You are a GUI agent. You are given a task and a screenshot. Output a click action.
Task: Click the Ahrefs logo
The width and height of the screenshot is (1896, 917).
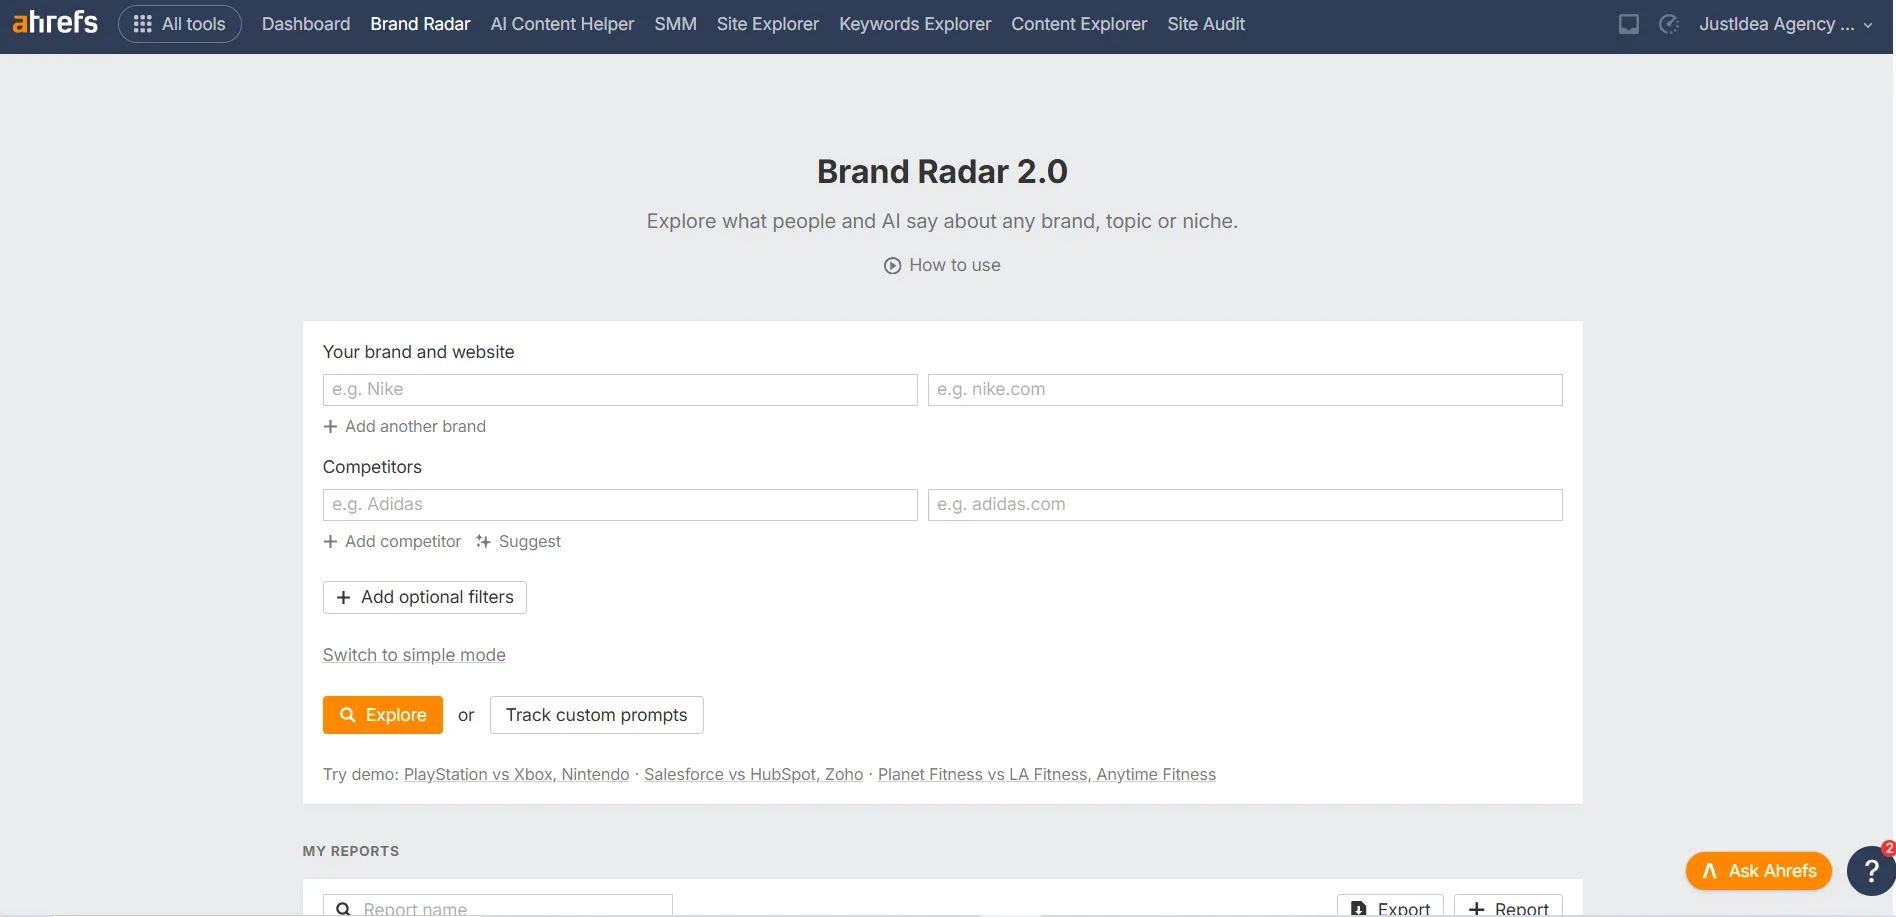[x=55, y=22]
